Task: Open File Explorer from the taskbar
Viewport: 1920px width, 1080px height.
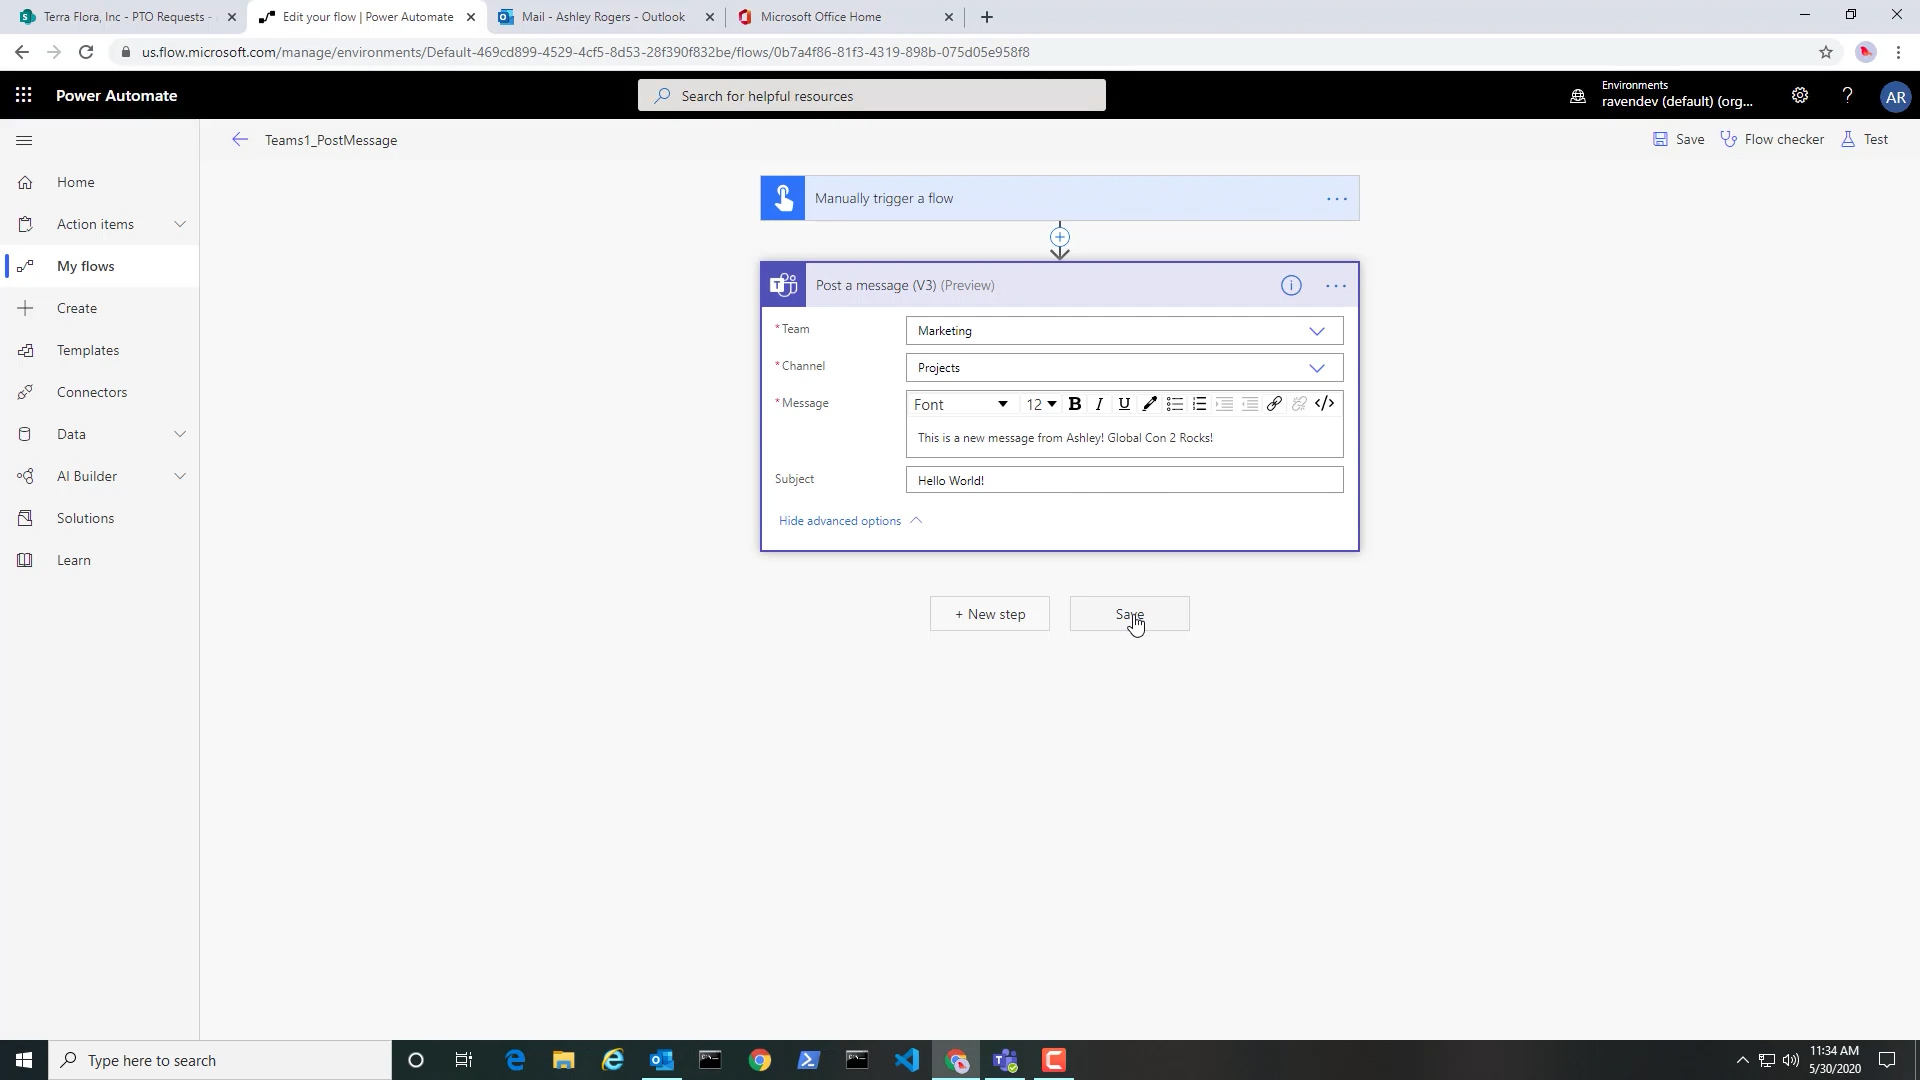Action: 564,1060
